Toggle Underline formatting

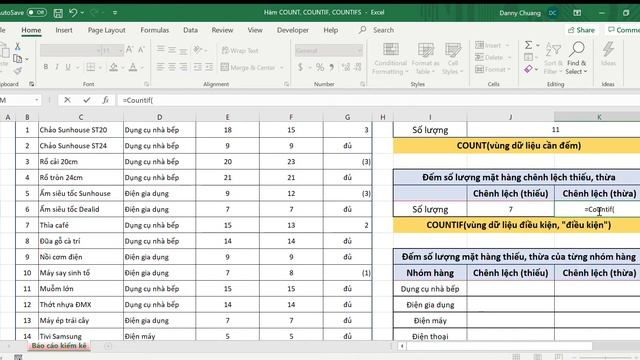click(x=68, y=67)
